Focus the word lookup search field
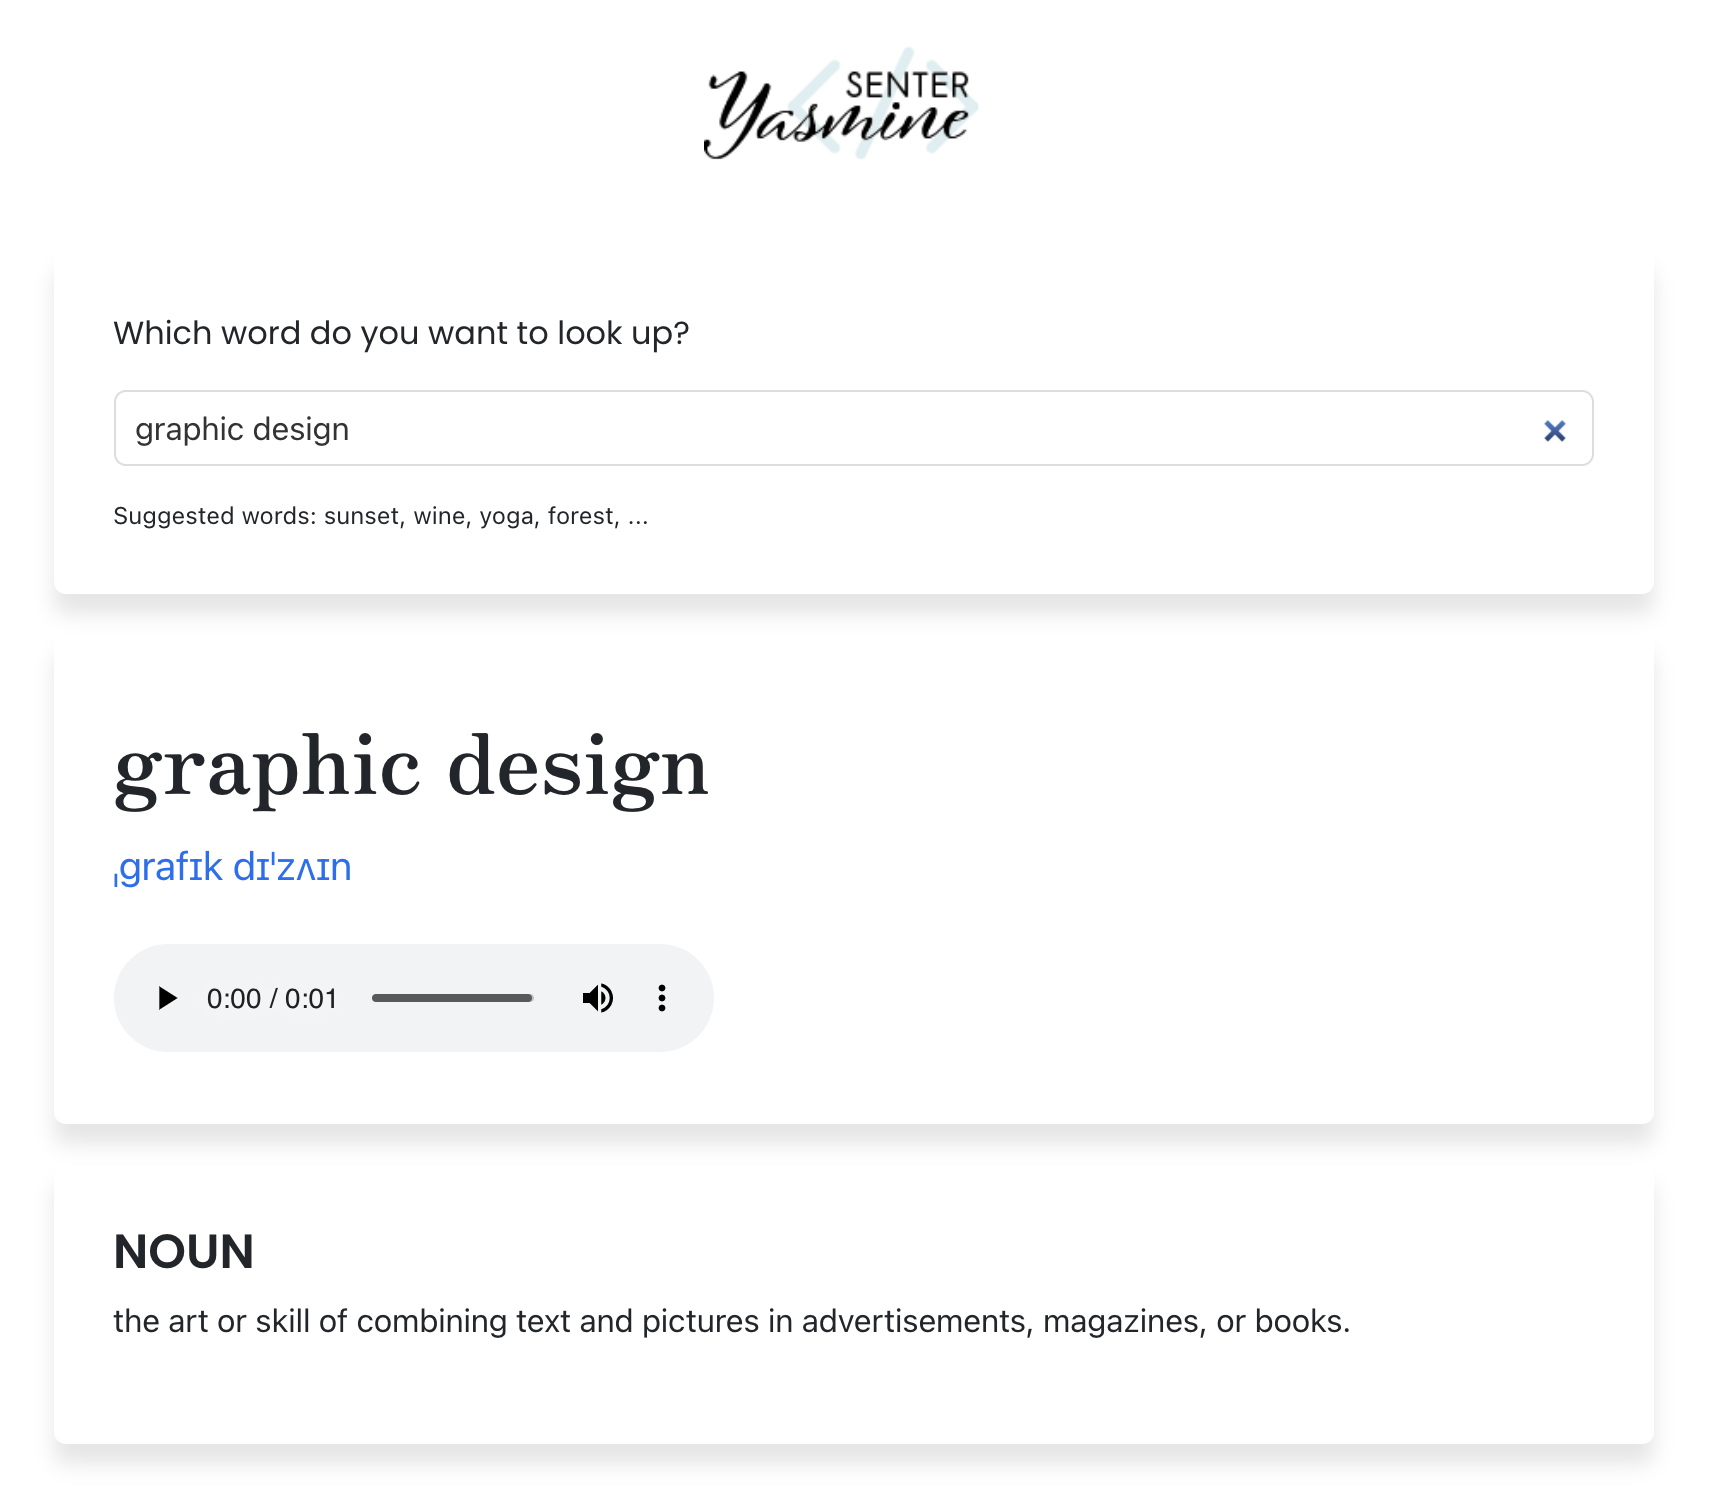Image resolution: width=1716 pixels, height=1486 pixels. click(x=853, y=428)
